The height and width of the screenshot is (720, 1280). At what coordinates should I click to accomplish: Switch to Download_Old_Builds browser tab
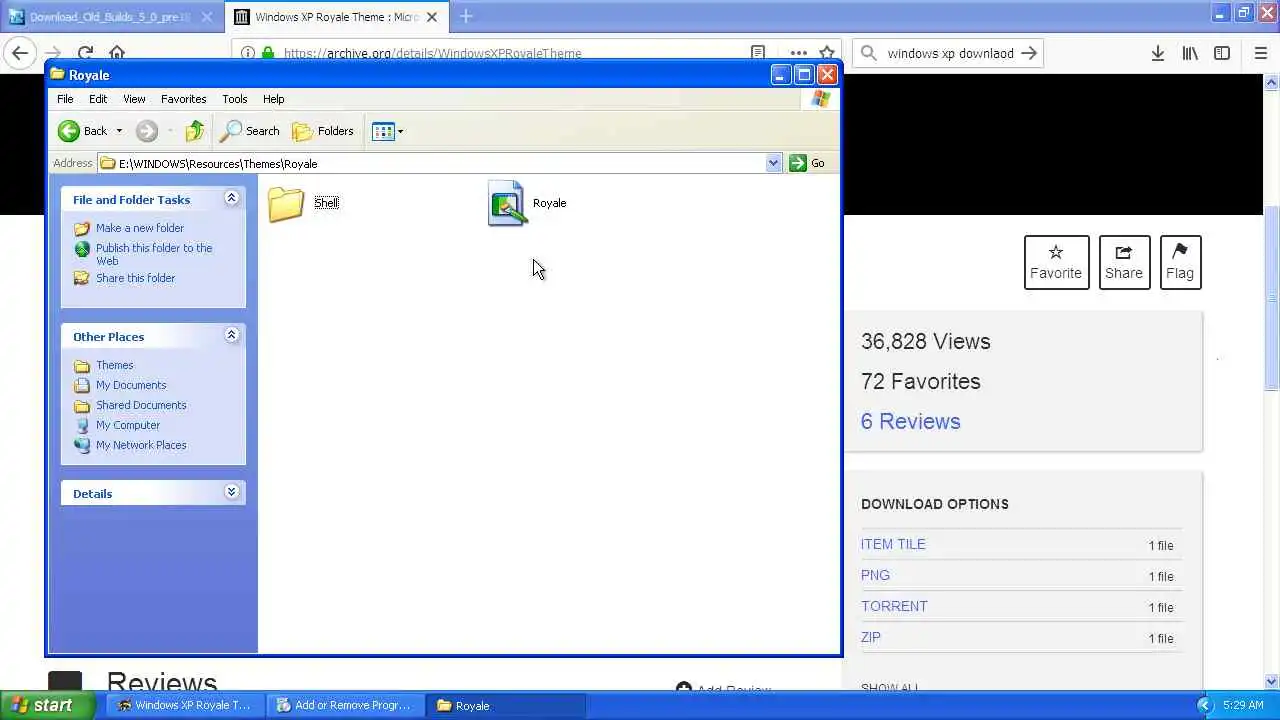point(111,17)
